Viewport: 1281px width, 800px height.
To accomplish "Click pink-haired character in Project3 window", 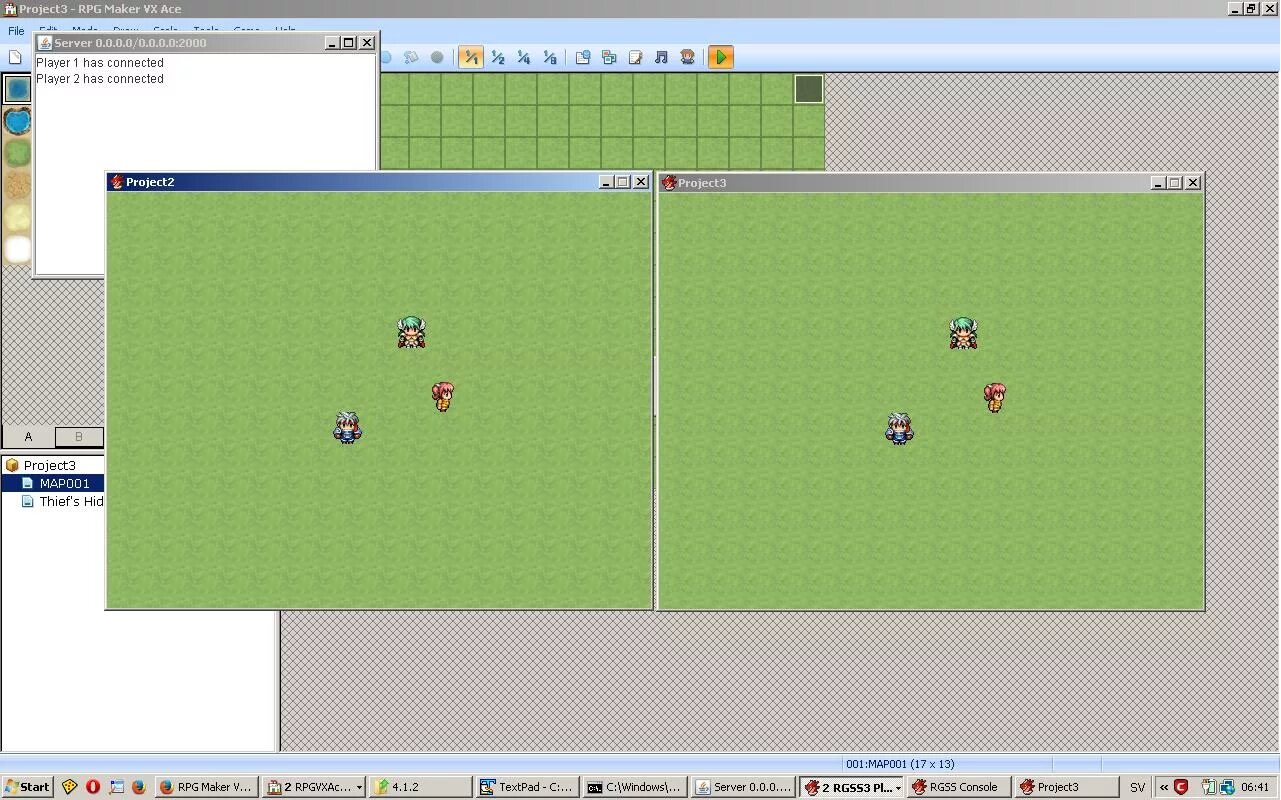I will pos(994,397).
